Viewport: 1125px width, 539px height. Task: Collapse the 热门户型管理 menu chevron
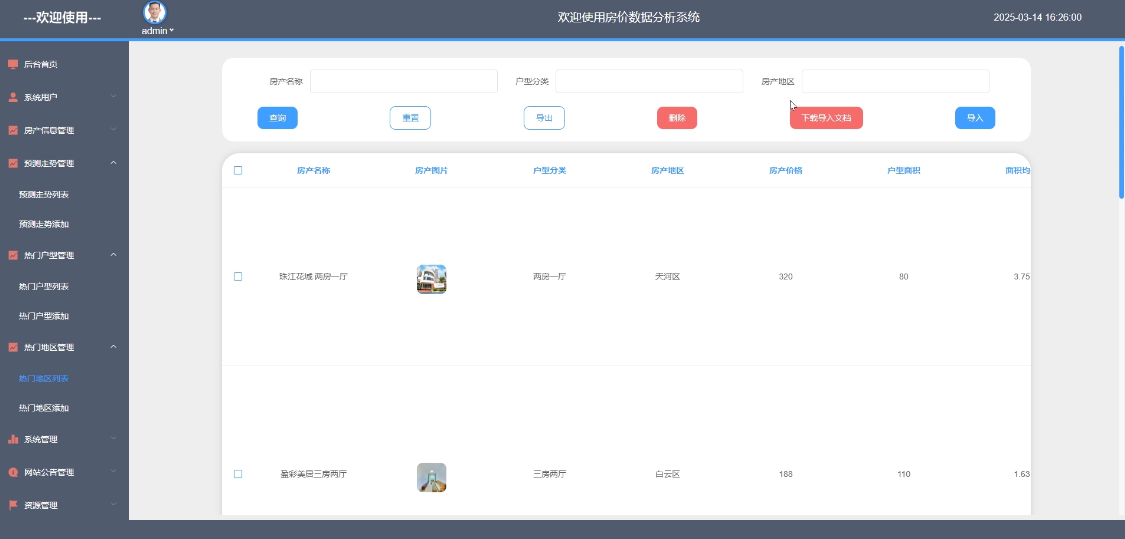pos(113,255)
